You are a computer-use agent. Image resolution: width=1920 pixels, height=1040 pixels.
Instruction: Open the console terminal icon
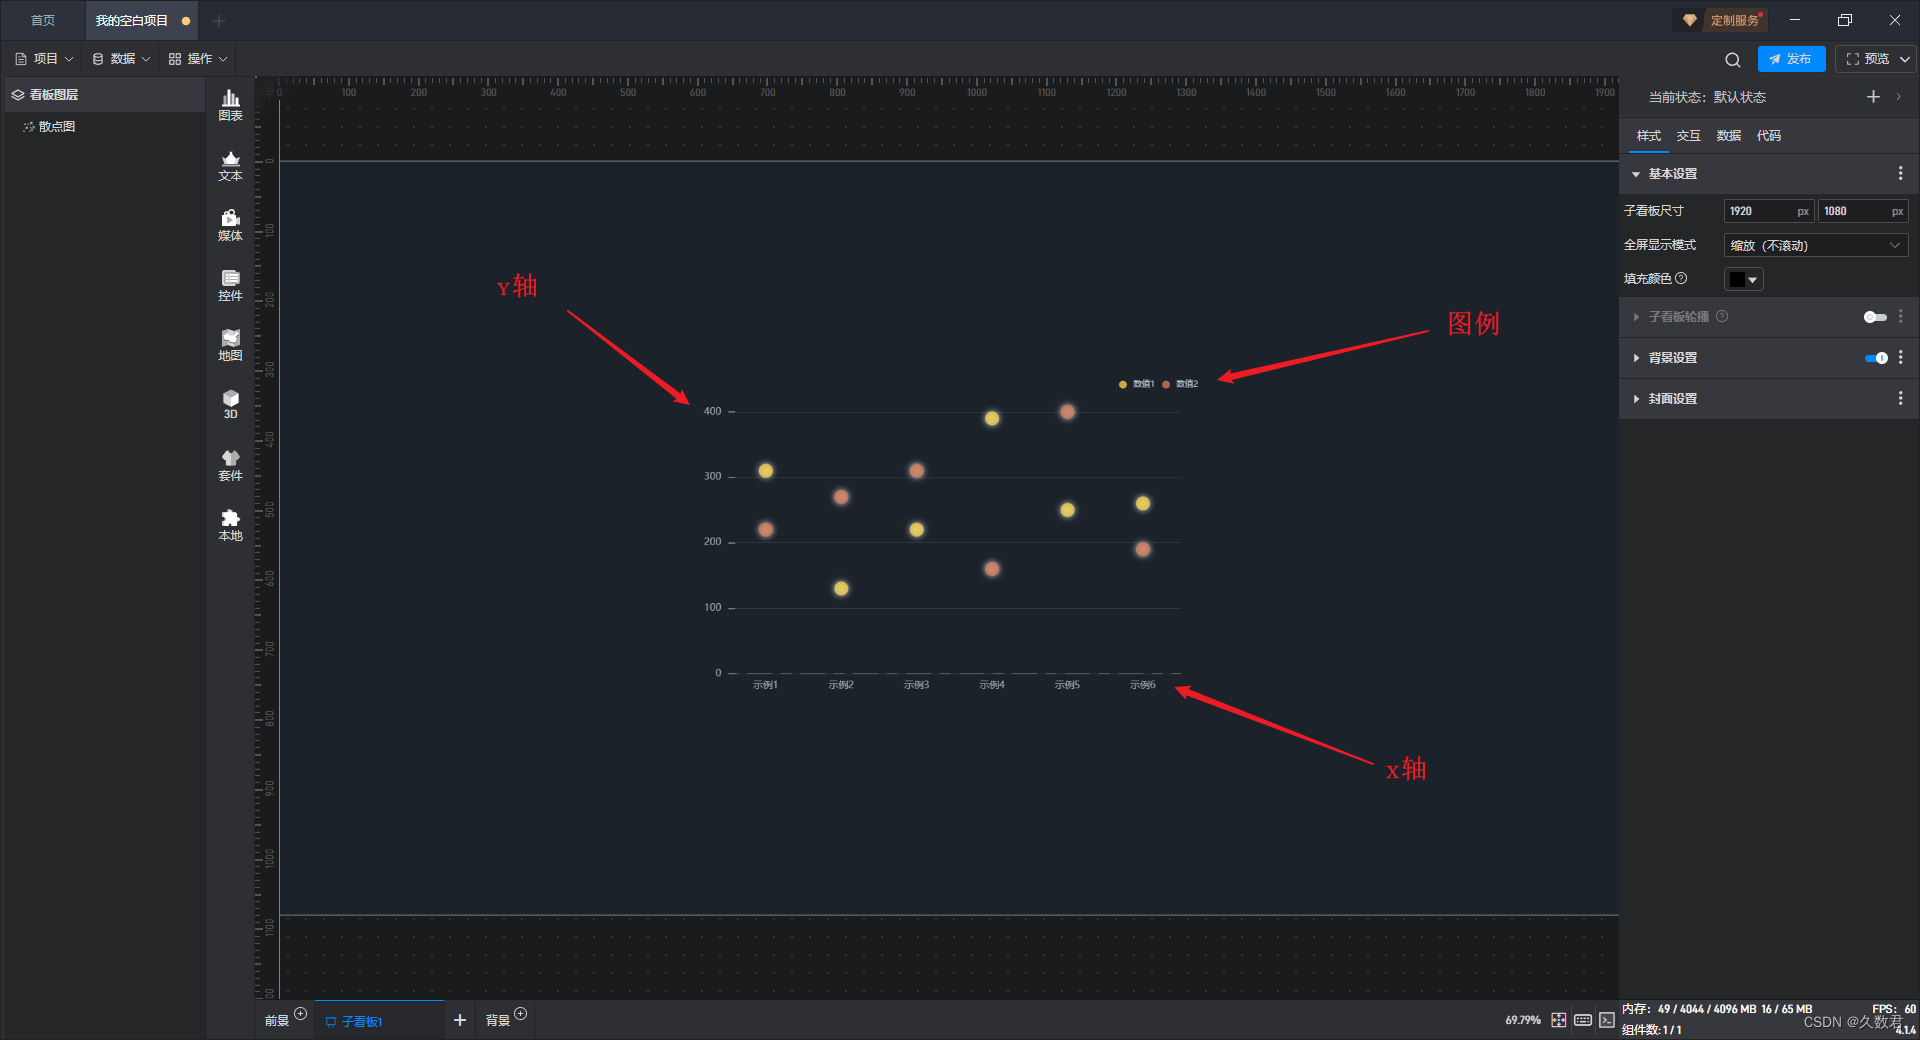[1607, 1020]
